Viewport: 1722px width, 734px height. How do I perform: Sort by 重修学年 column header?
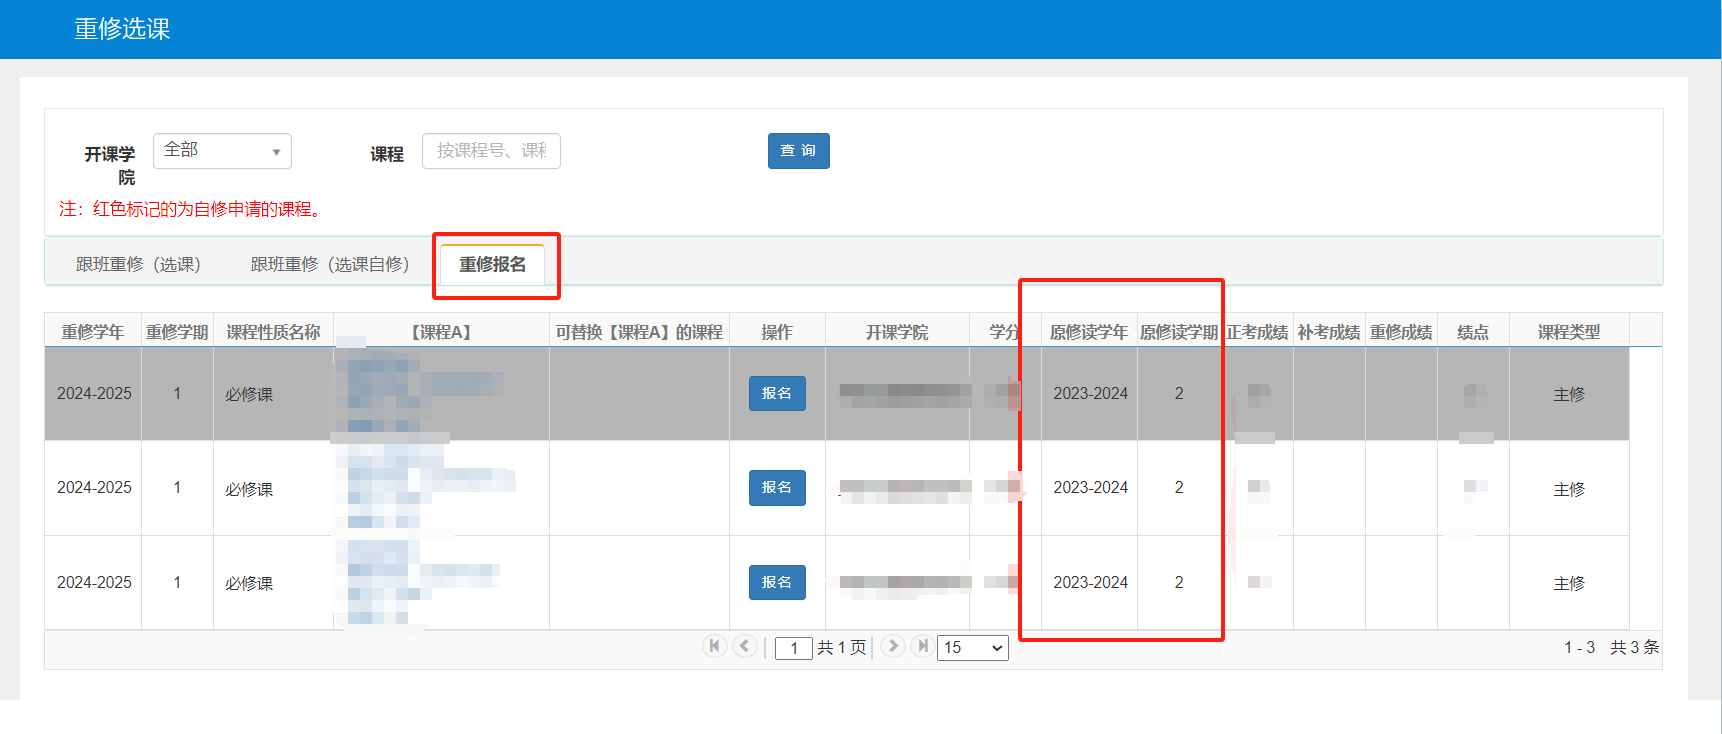[x=93, y=332]
